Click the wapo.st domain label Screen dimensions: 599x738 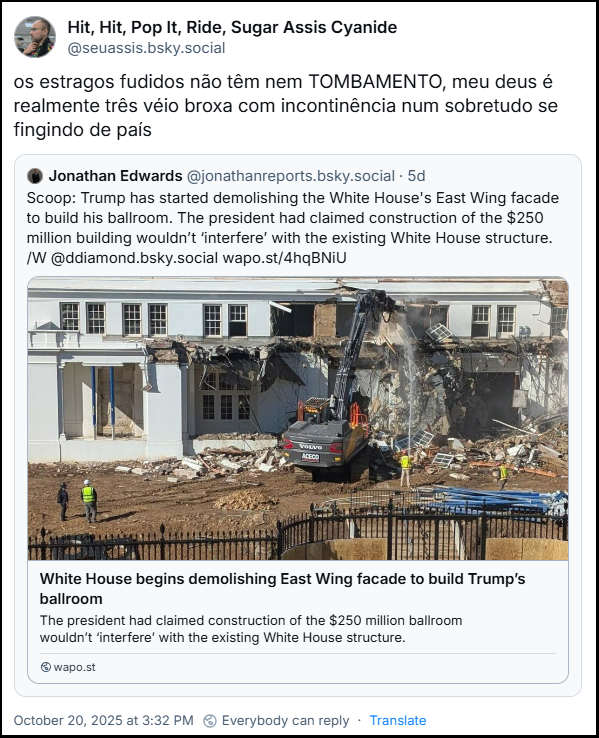click(x=74, y=667)
